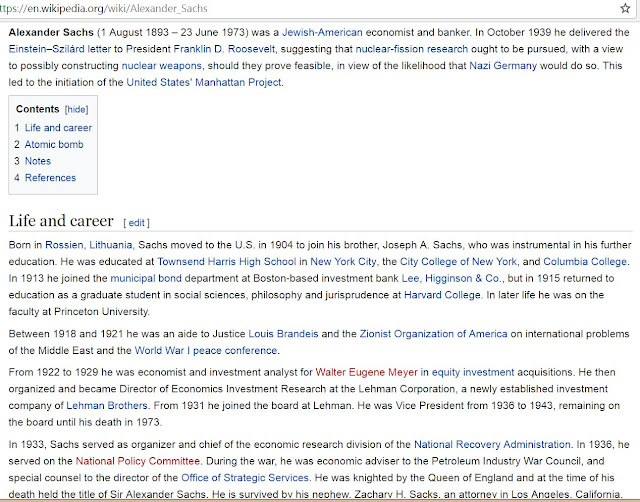
Task: Open the Einstein–Szilárd letter link
Action: point(60,49)
